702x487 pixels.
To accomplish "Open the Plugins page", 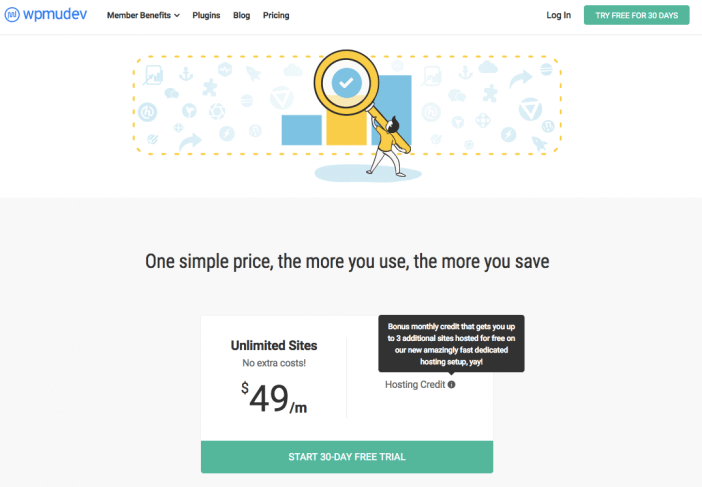I will [206, 15].
